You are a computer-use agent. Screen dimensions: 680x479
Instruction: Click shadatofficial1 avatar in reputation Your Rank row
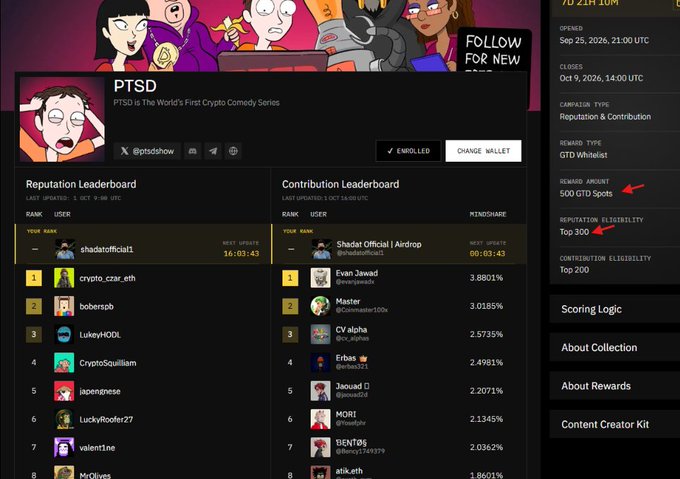pyautogui.click(x=65, y=249)
